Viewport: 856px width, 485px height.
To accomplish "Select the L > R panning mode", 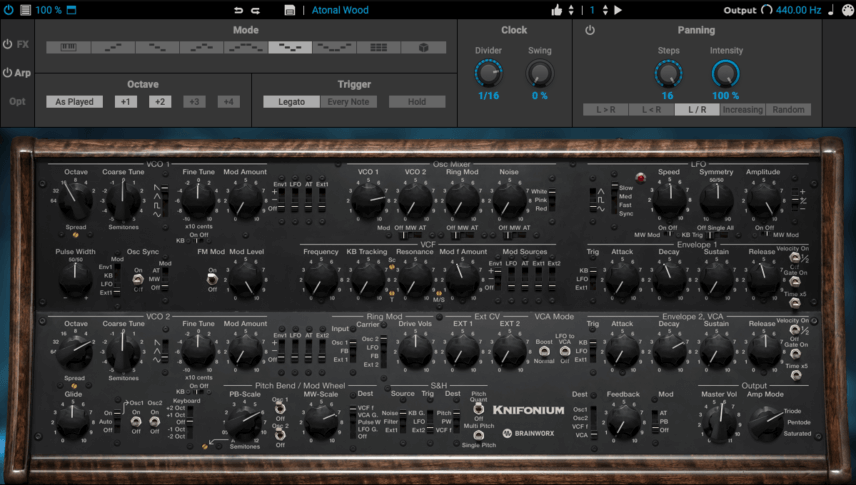I will [605, 109].
